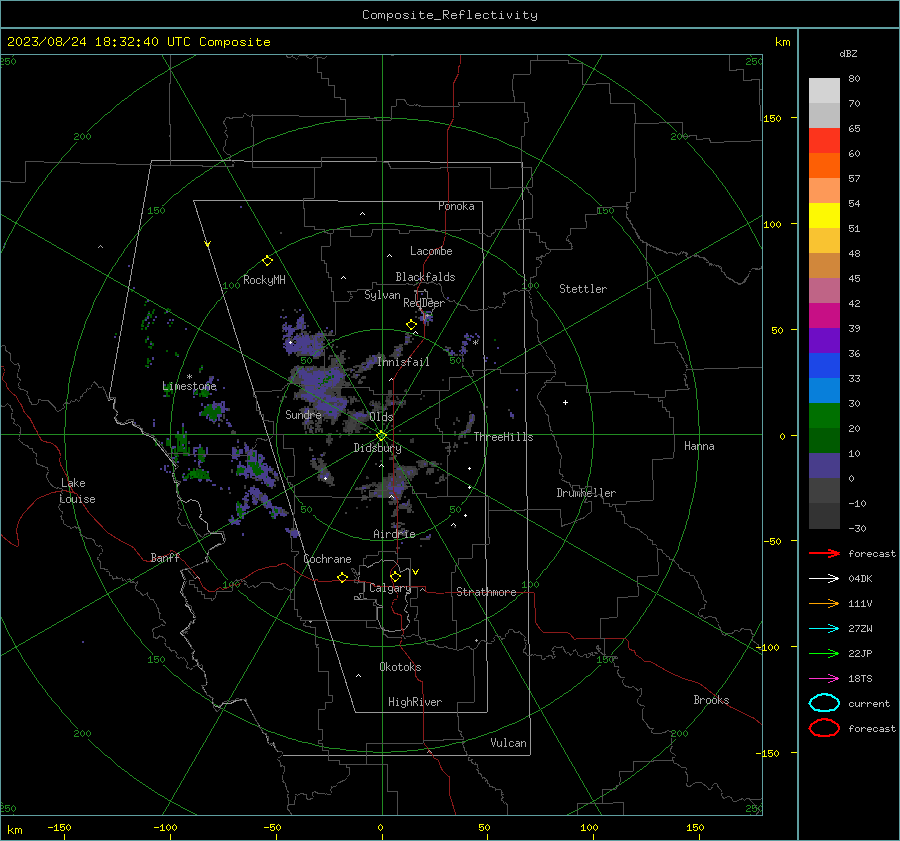Click the Strathmore label

(486, 592)
